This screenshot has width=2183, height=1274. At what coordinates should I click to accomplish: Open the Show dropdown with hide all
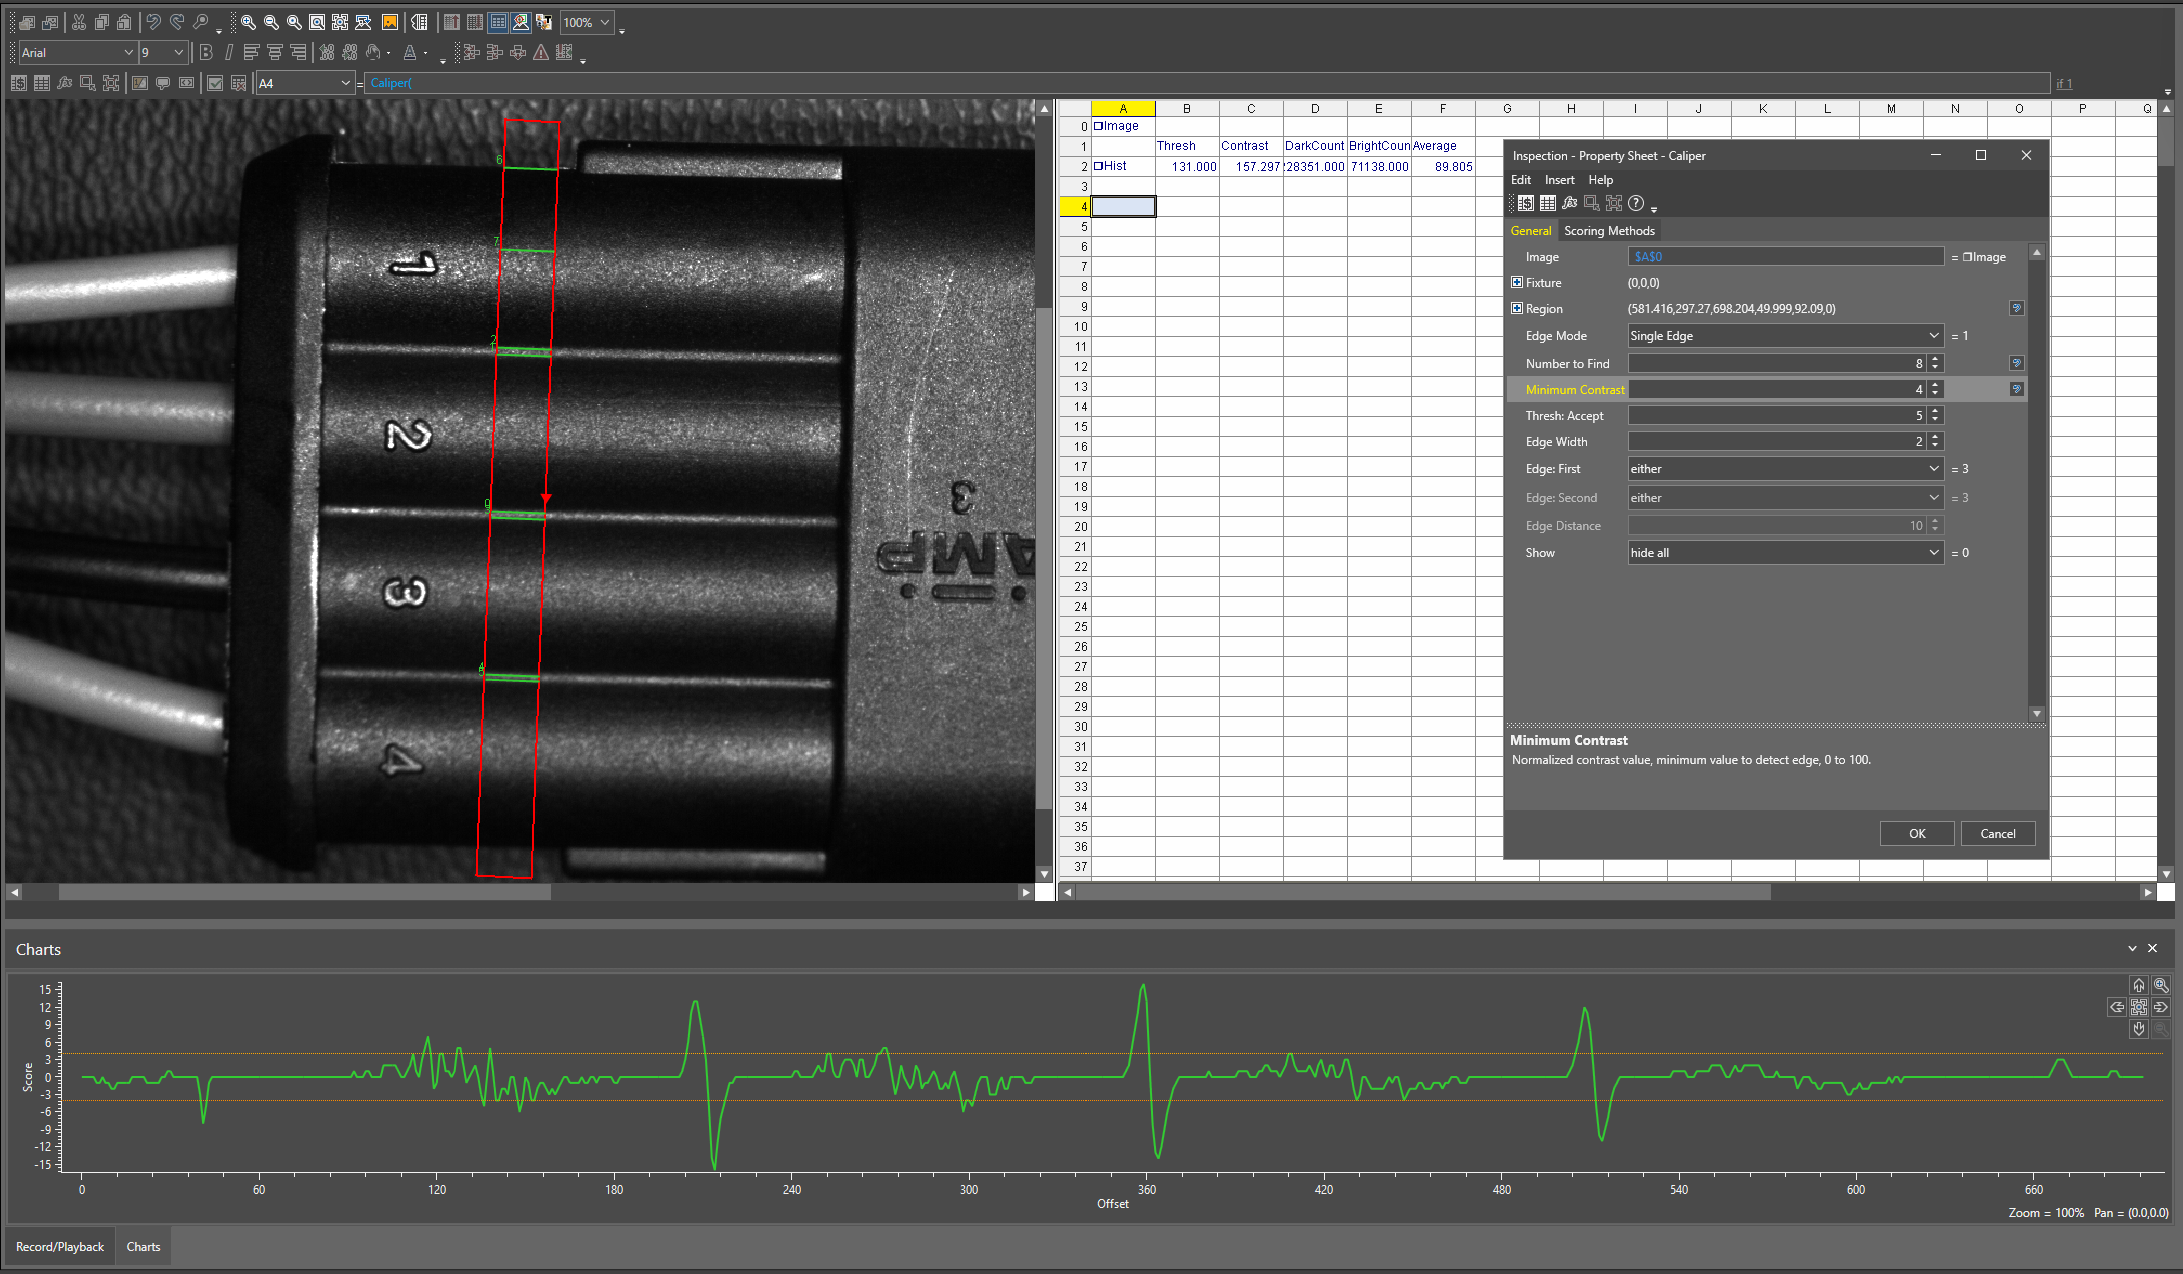(x=1934, y=553)
